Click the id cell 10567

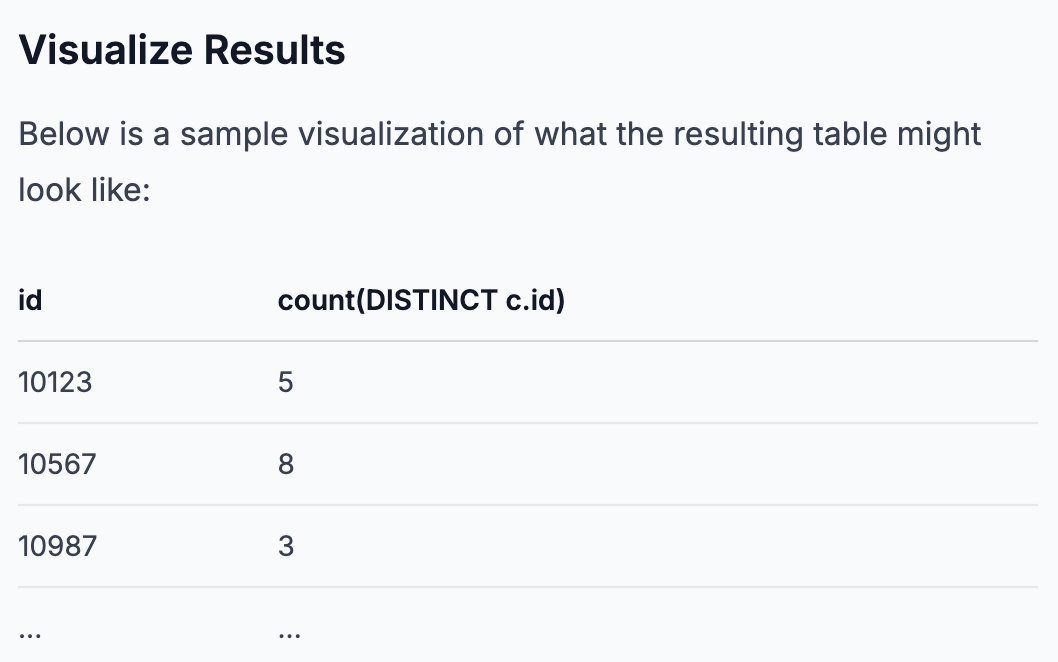pyautogui.click(x=57, y=464)
